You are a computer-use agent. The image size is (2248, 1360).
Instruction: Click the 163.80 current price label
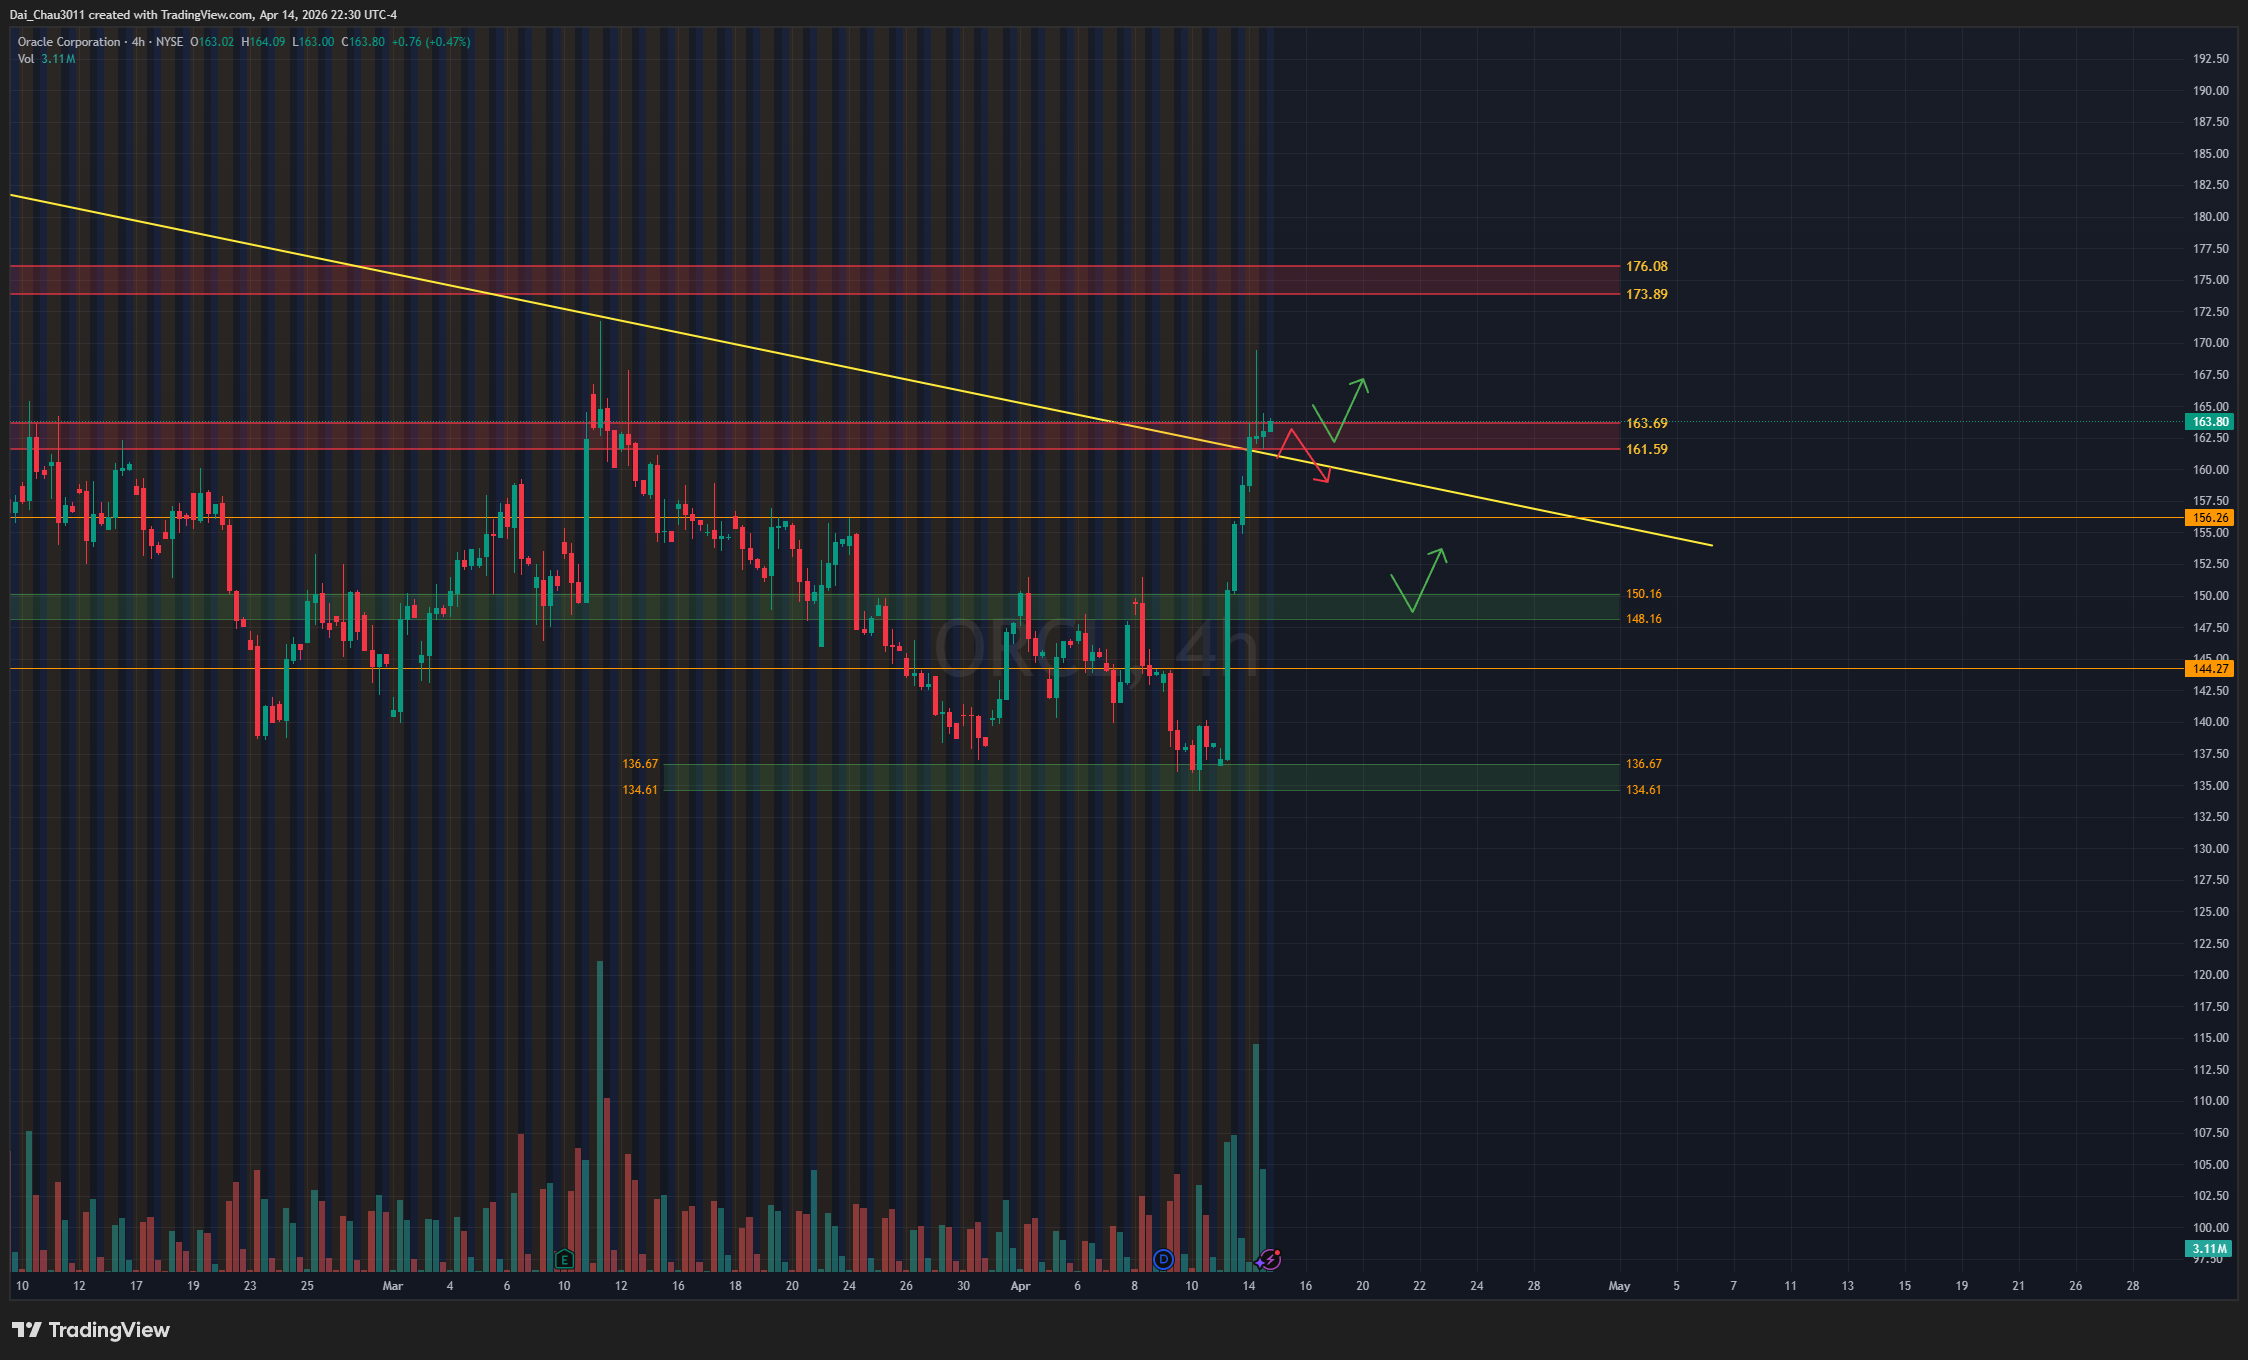[x=2210, y=422]
